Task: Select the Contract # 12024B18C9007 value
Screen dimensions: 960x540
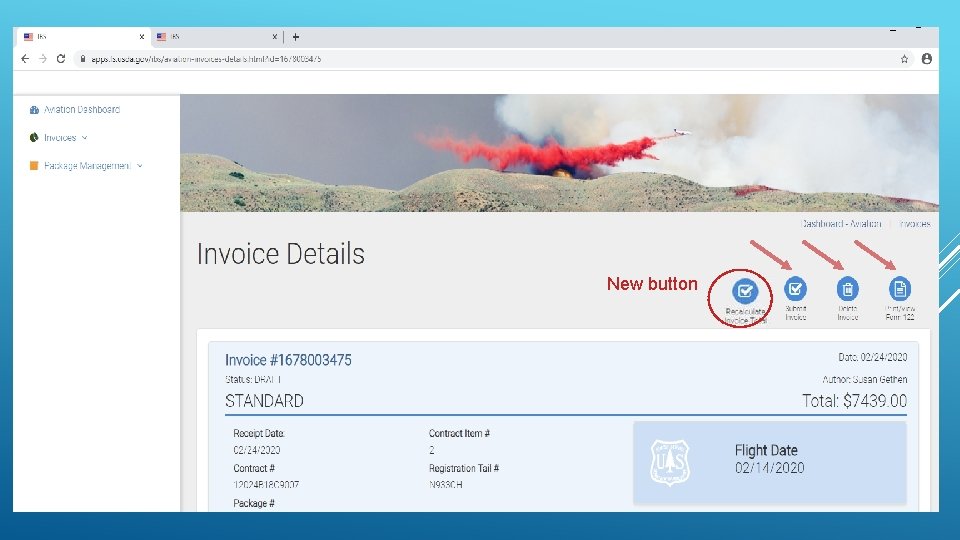Action: click(266, 485)
